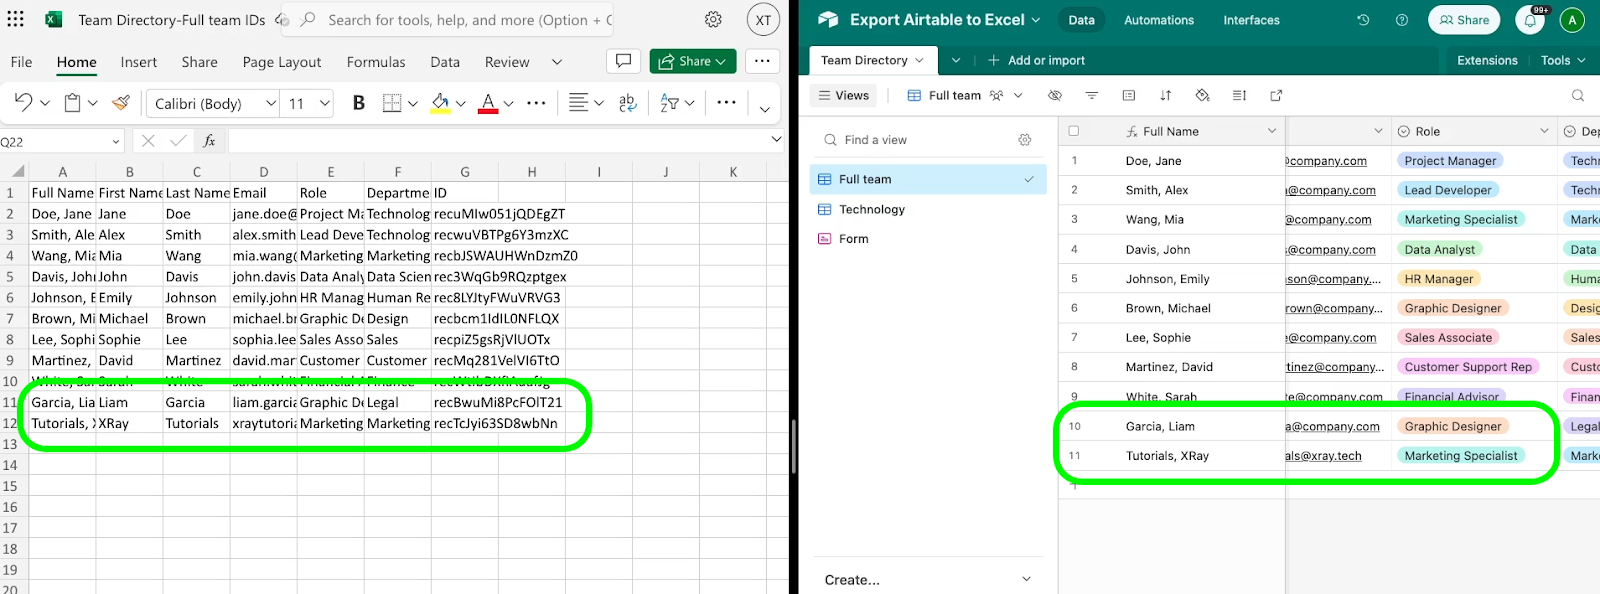
Task: Toggle bold formatting in Excel
Action: pos(359,102)
